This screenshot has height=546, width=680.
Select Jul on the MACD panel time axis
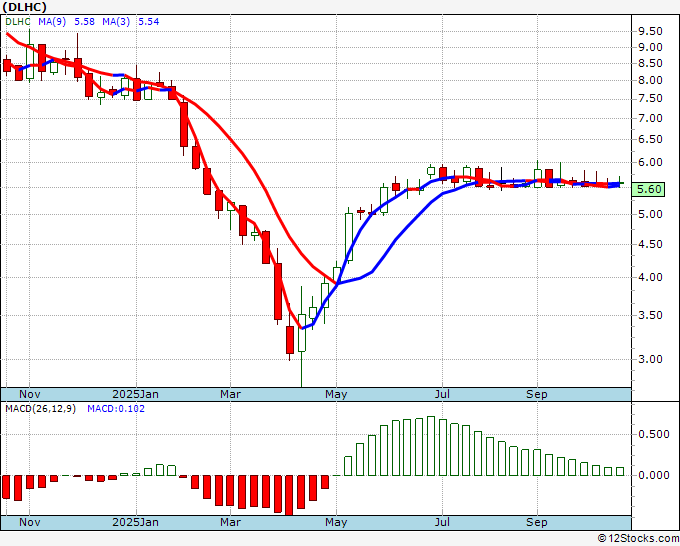pos(442,522)
